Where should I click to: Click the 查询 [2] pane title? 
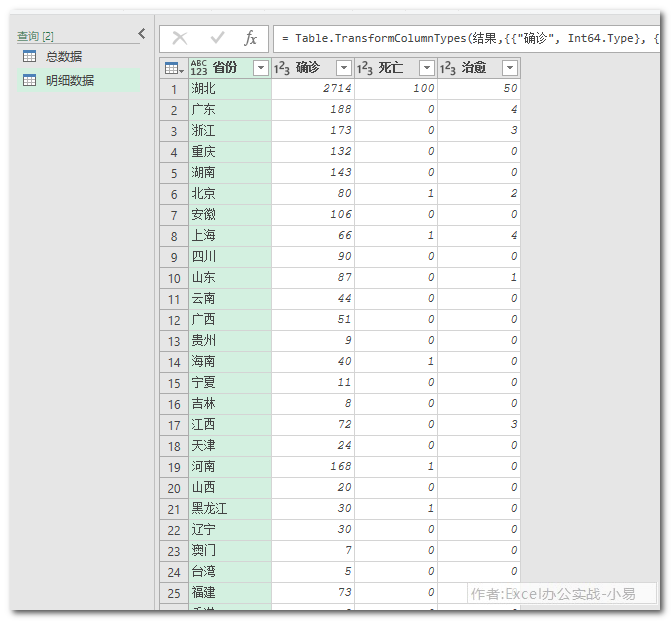tap(36, 36)
